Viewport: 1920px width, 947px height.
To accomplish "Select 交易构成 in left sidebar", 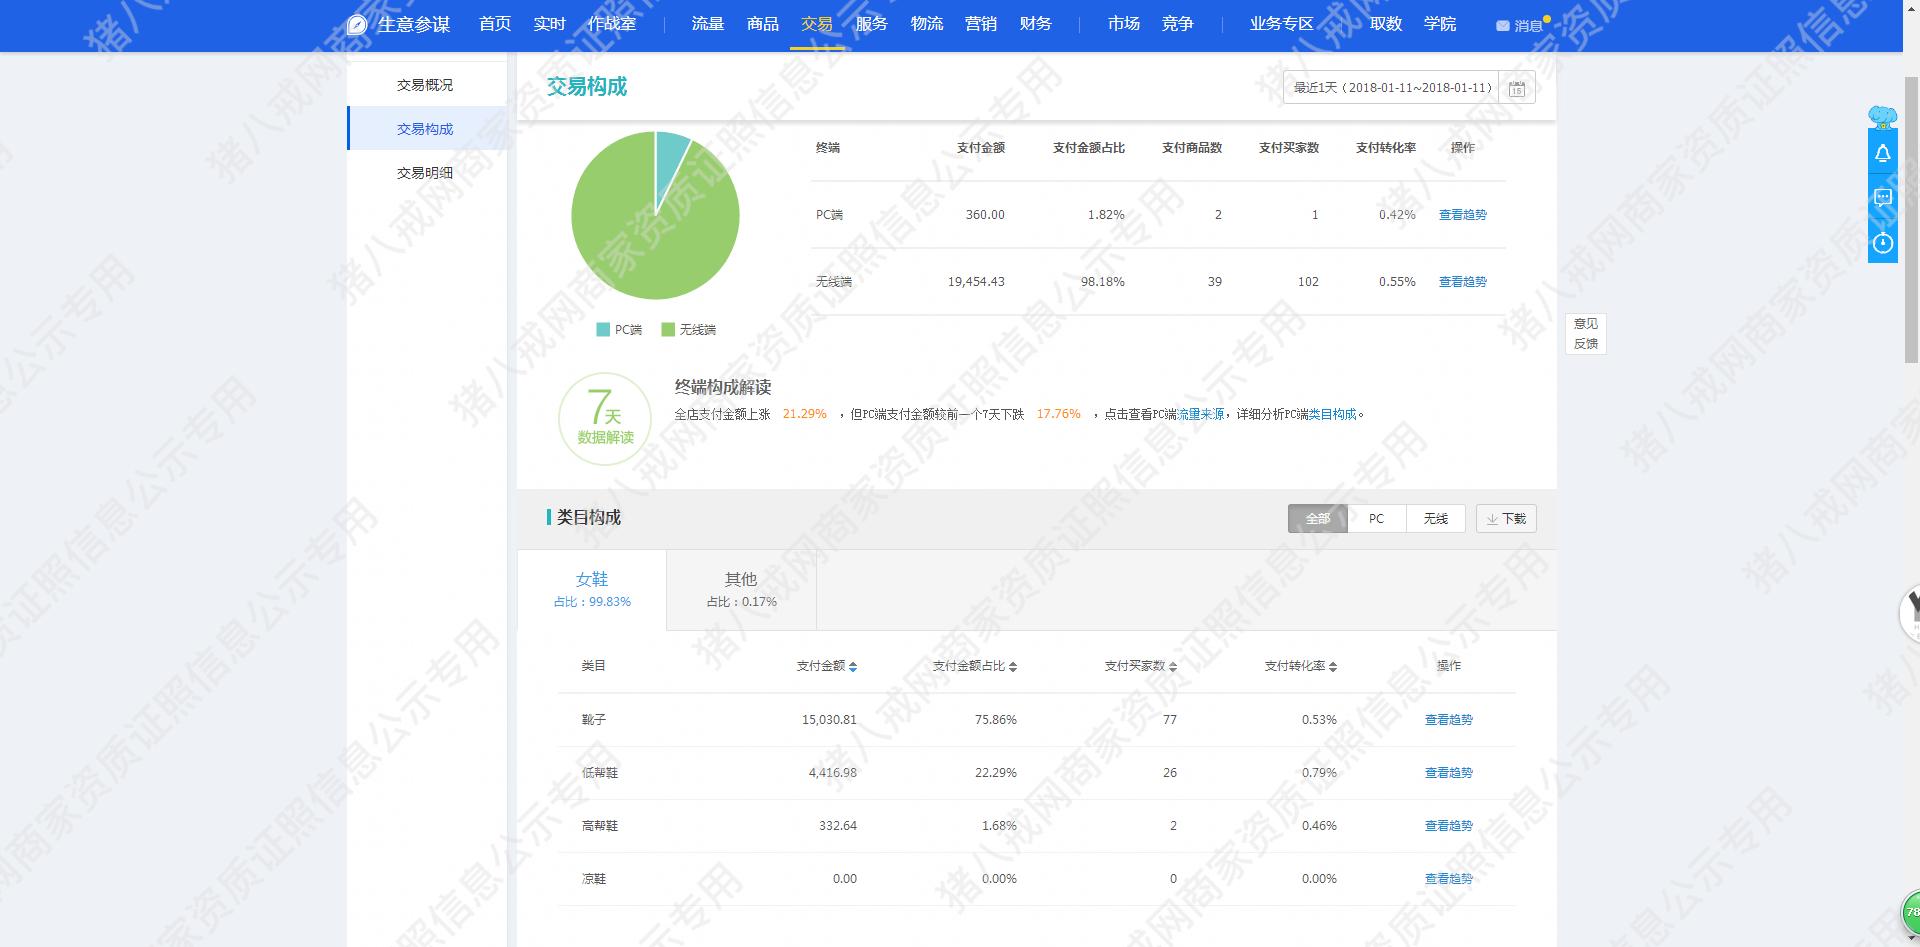I will pyautogui.click(x=427, y=129).
